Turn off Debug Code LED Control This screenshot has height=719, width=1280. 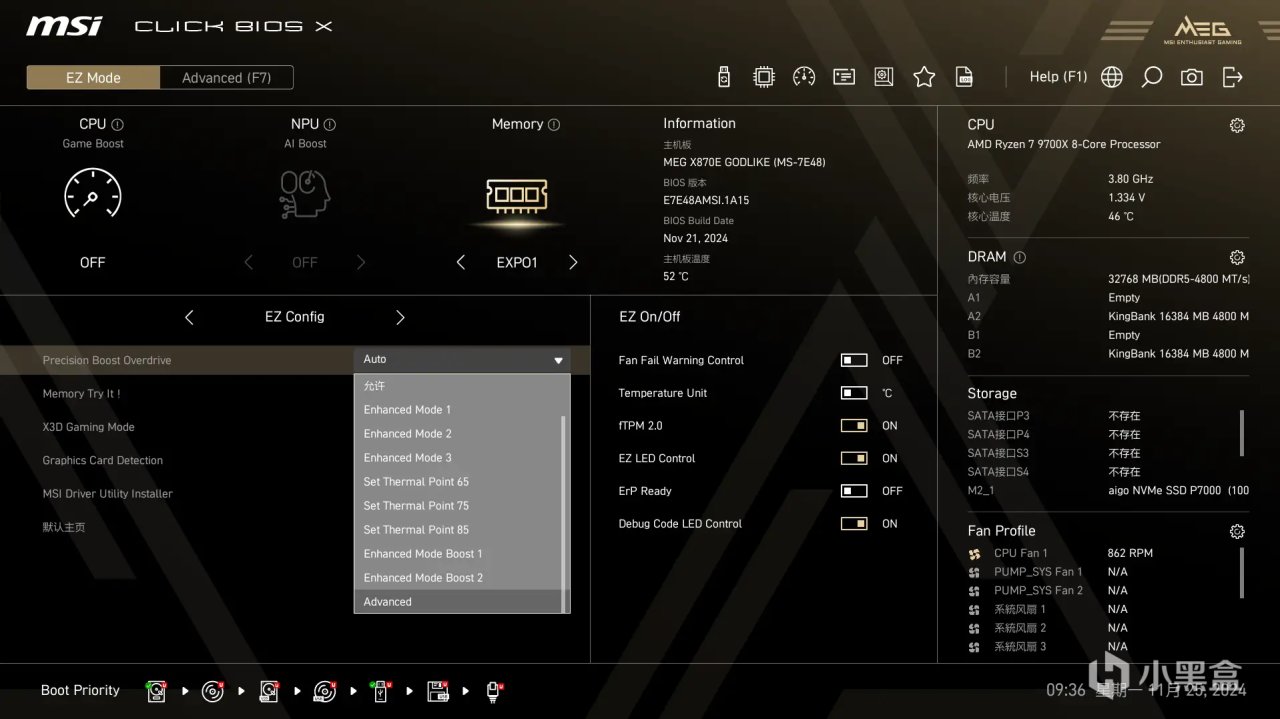tap(854, 523)
